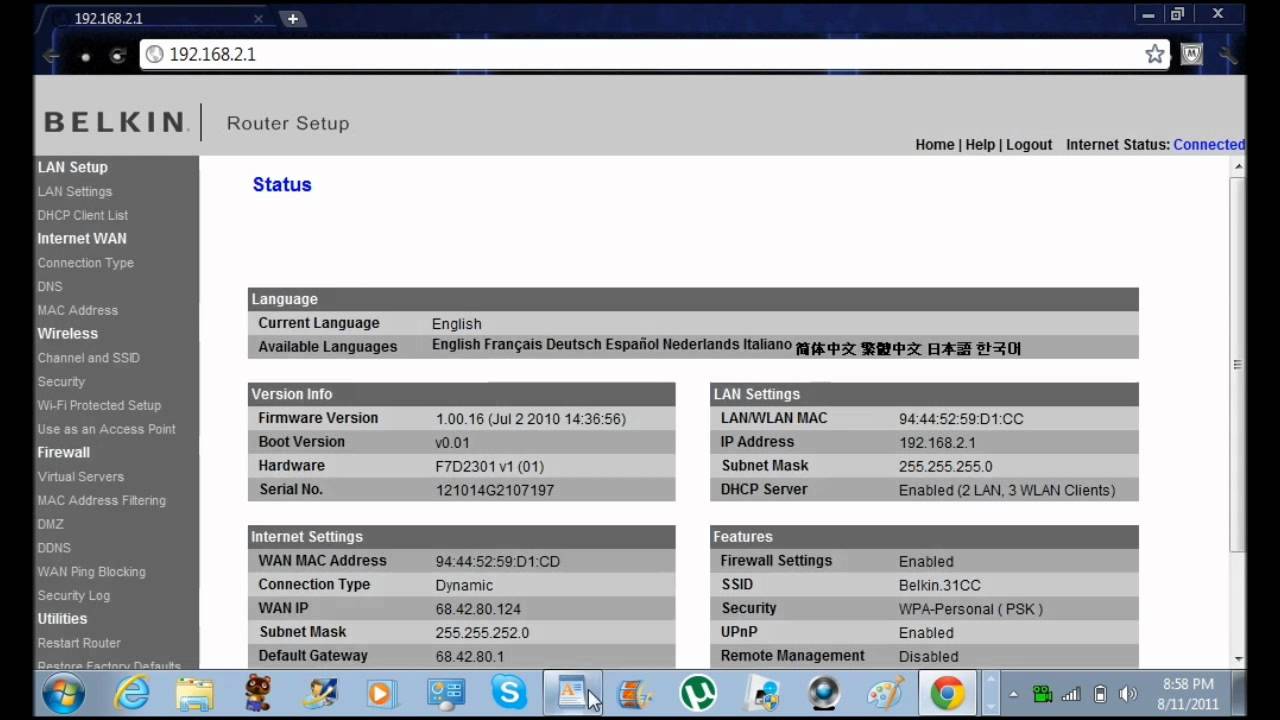
Task: Open the control panel monitor icon in taskbar
Action: pos(445,693)
